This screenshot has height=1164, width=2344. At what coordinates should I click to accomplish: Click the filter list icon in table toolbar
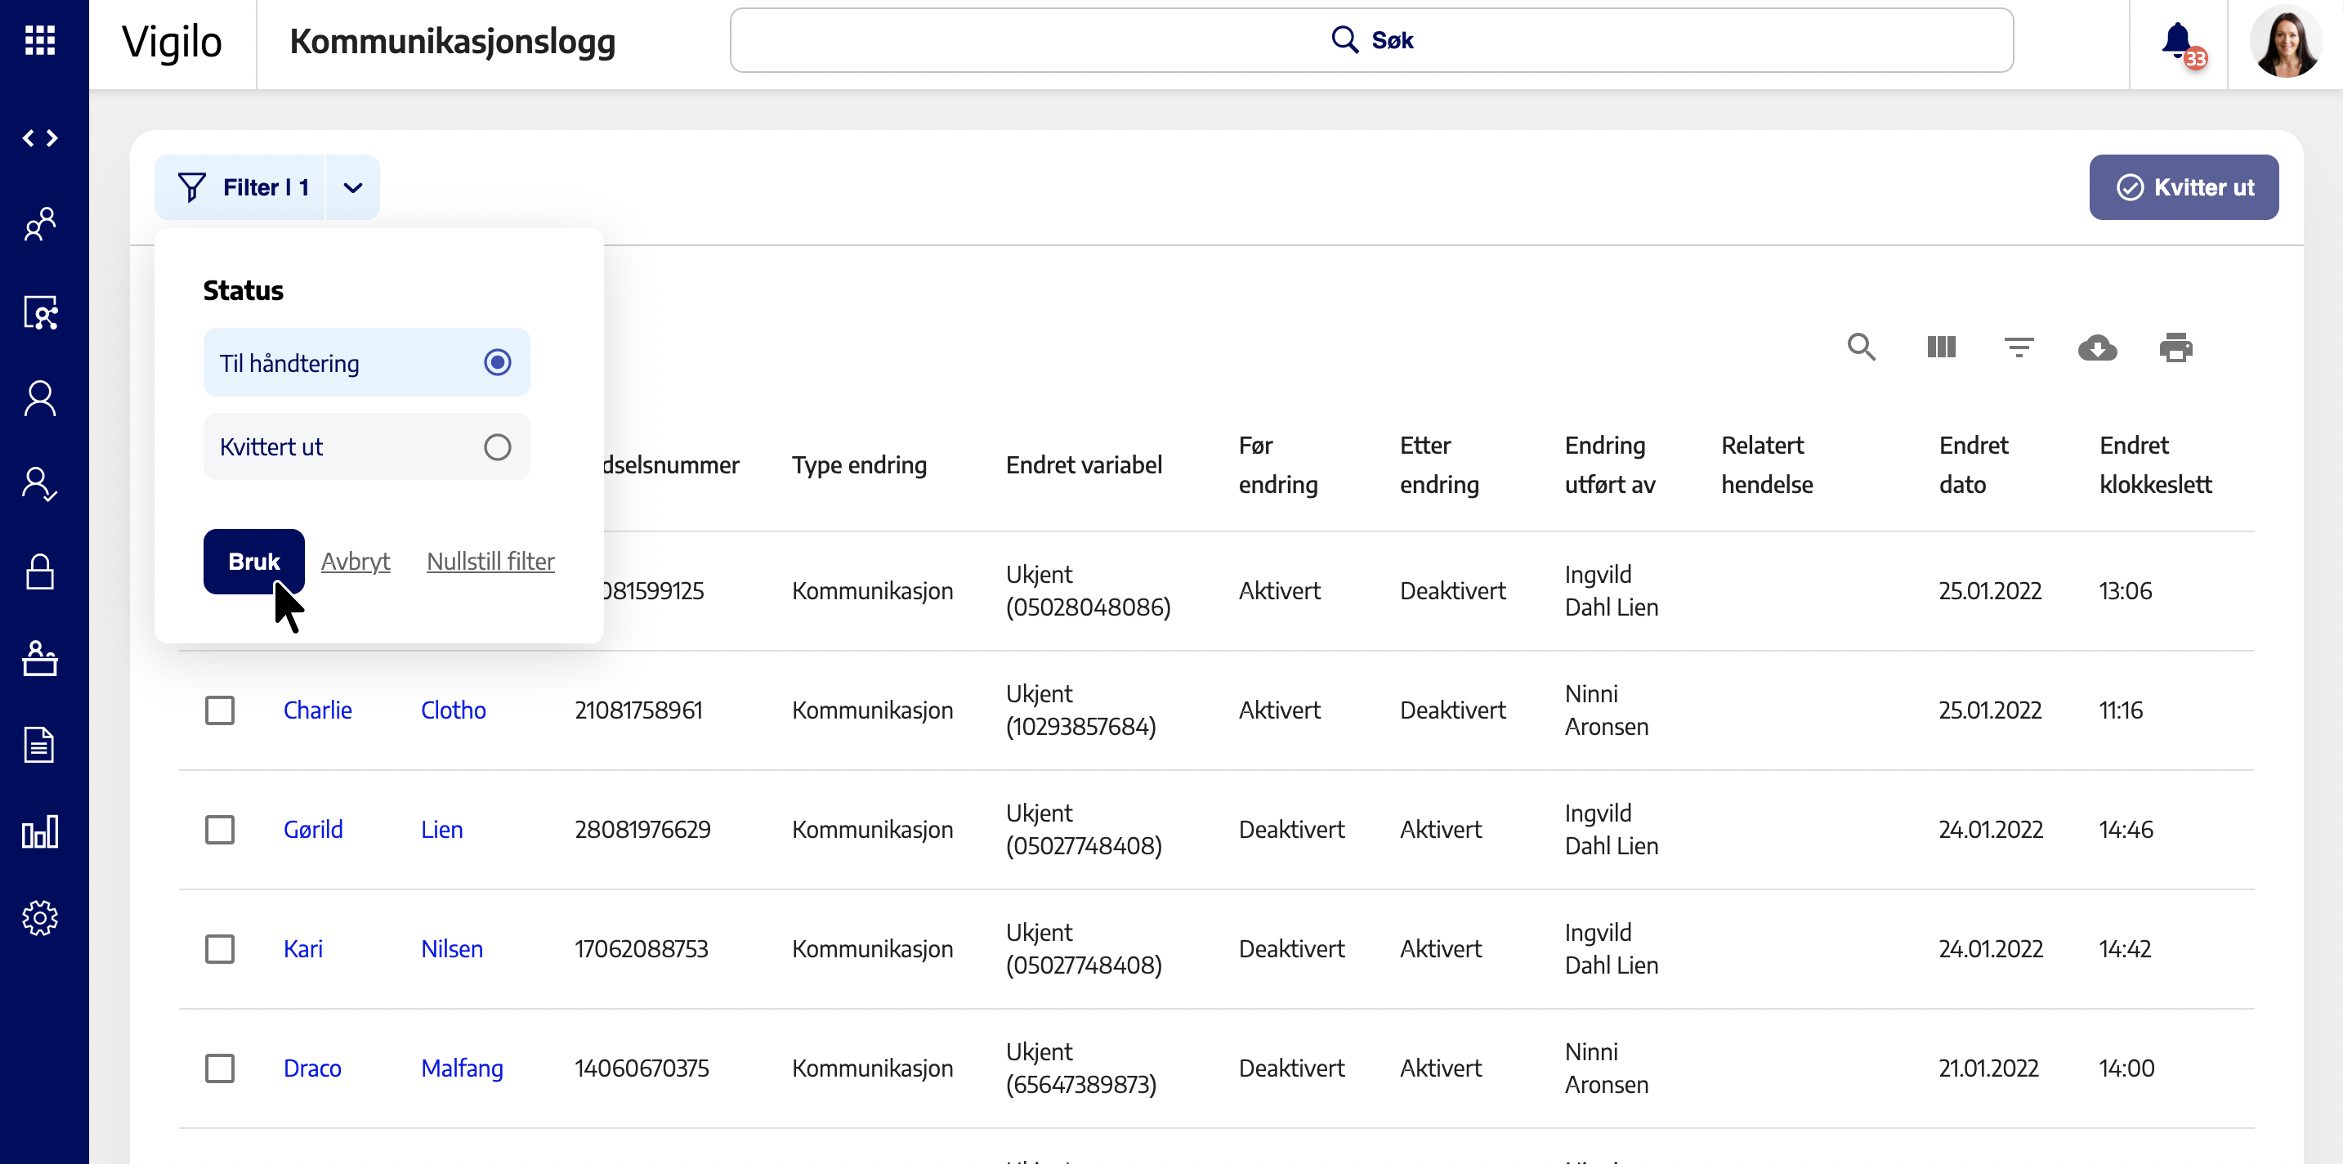(2019, 347)
